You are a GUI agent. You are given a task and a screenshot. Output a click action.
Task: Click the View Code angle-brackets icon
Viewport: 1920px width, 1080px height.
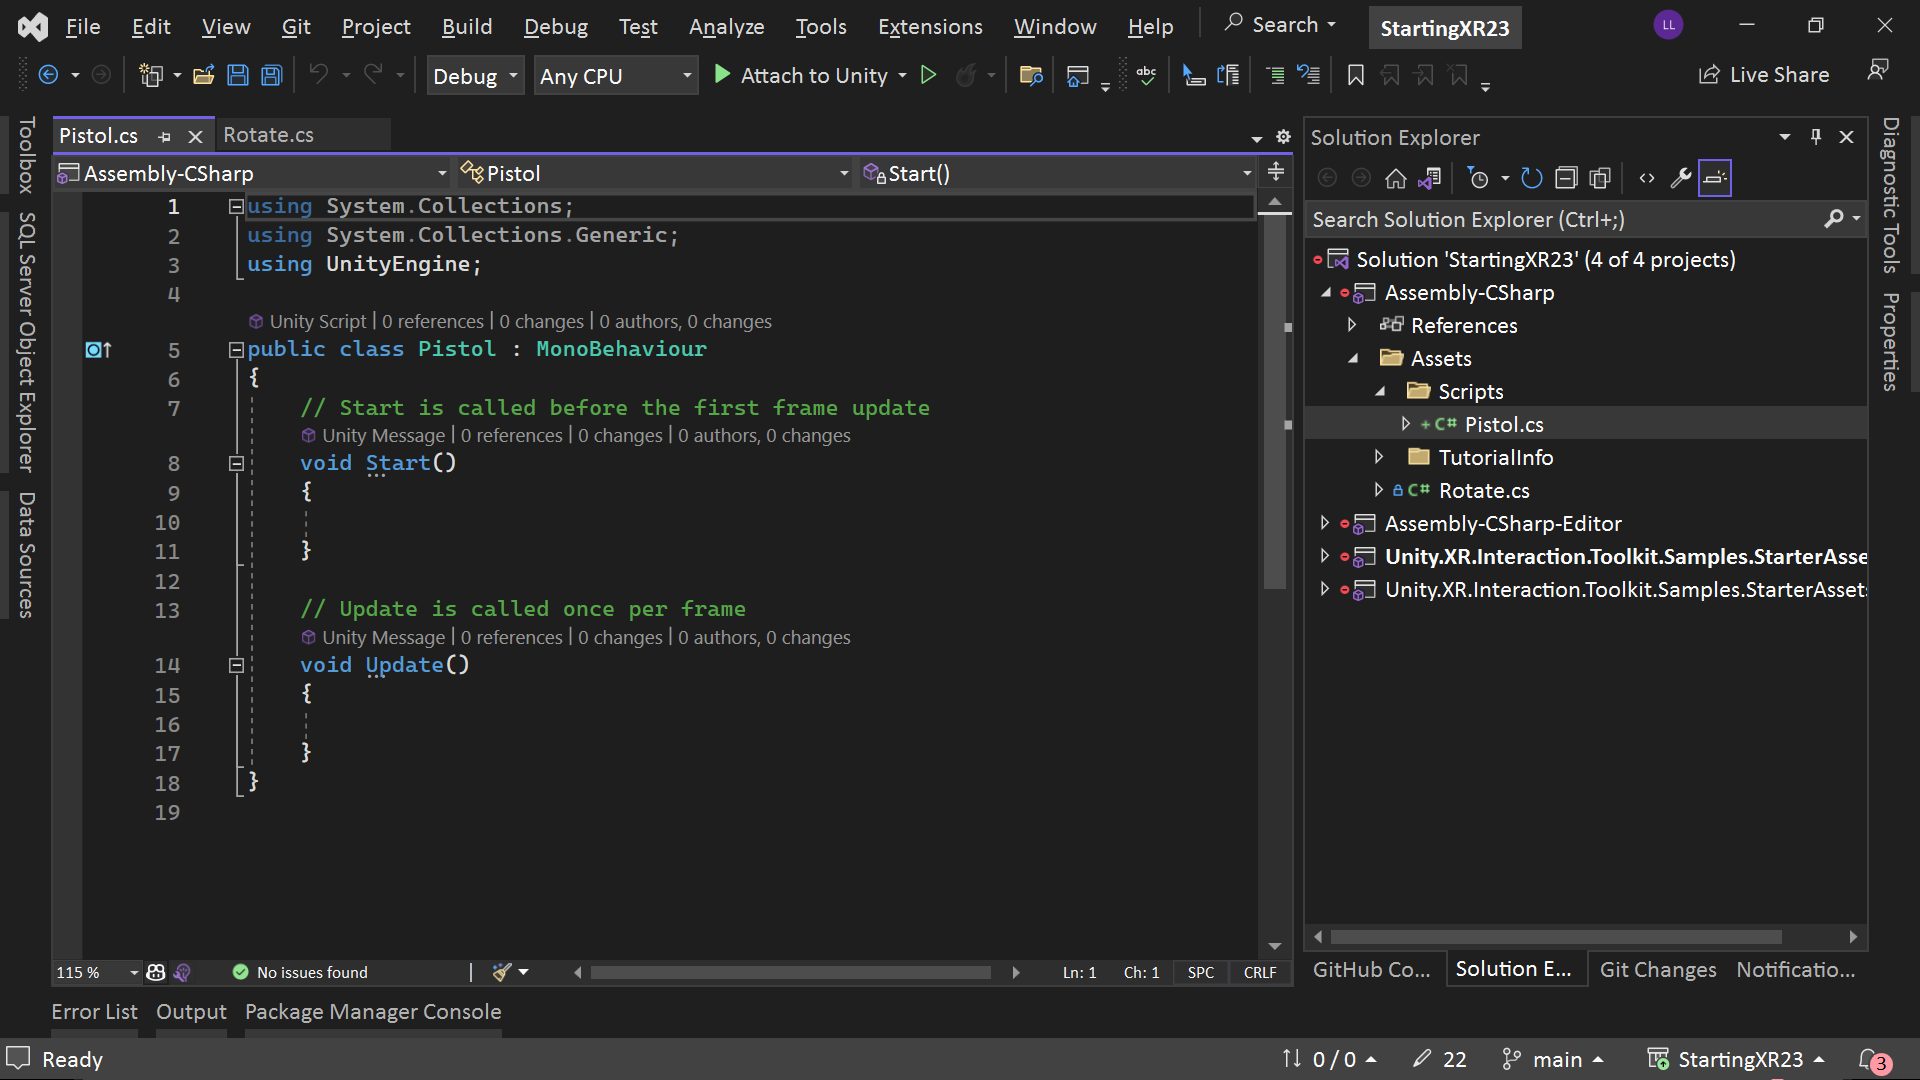click(x=1647, y=178)
